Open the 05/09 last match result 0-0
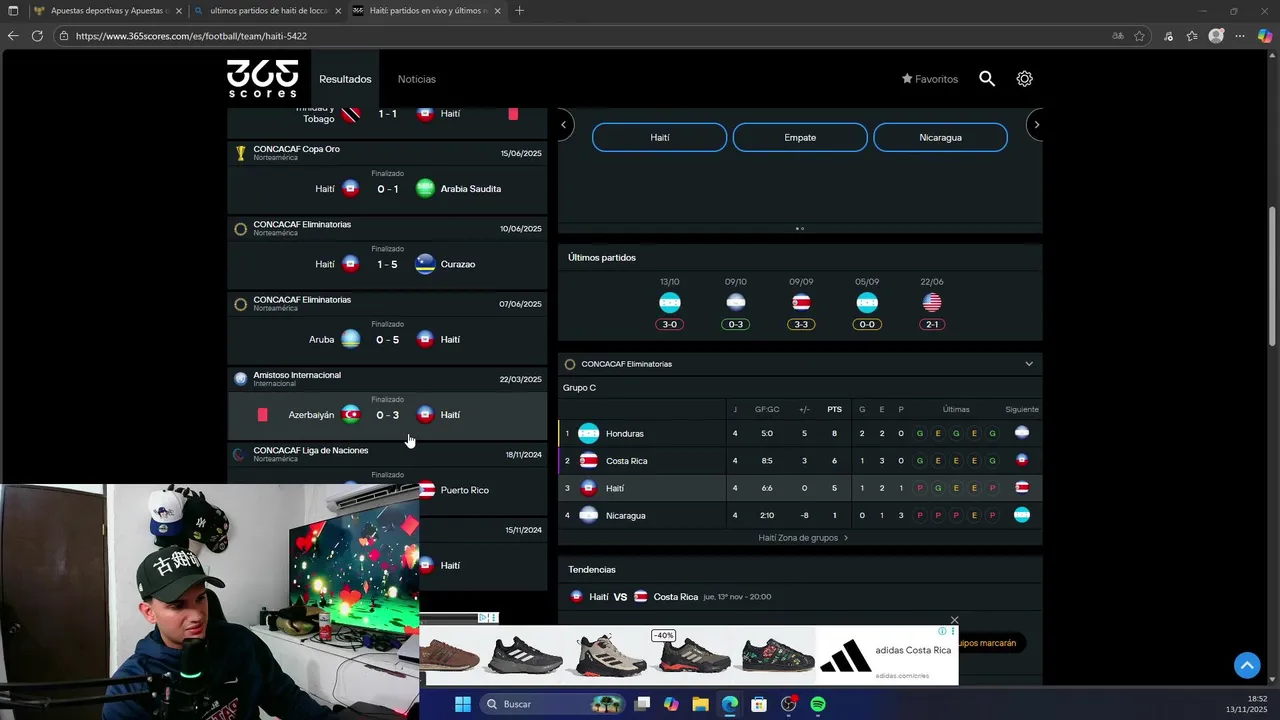This screenshot has width=1280, height=720. (x=867, y=324)
